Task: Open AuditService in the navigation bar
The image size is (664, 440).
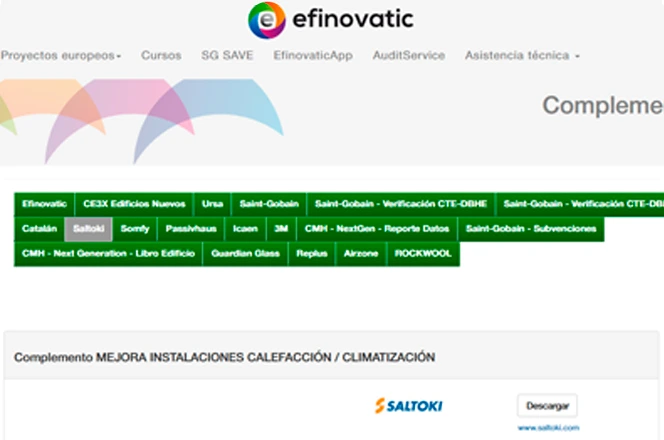Action: tap(409, 55)
